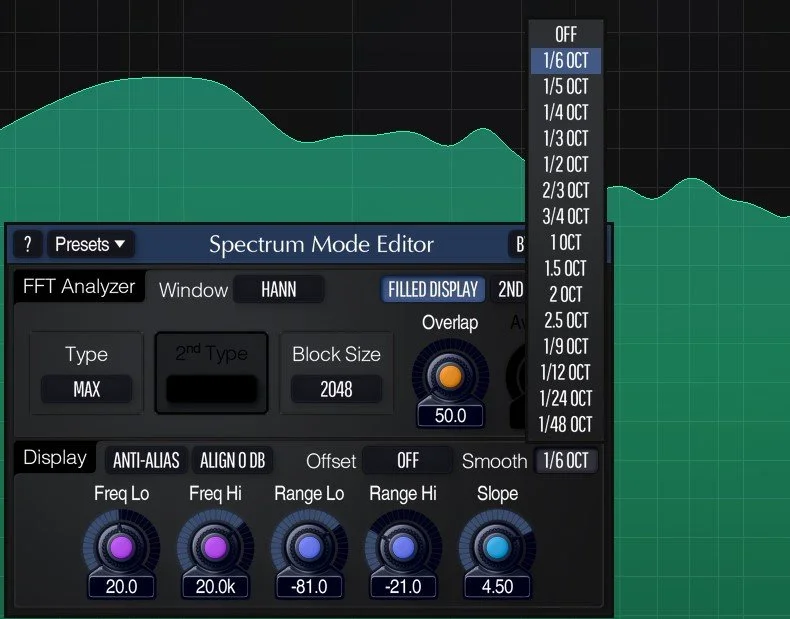Click the Range Hi value -21.0
The image size is (790, 619).
coord(403,587)
